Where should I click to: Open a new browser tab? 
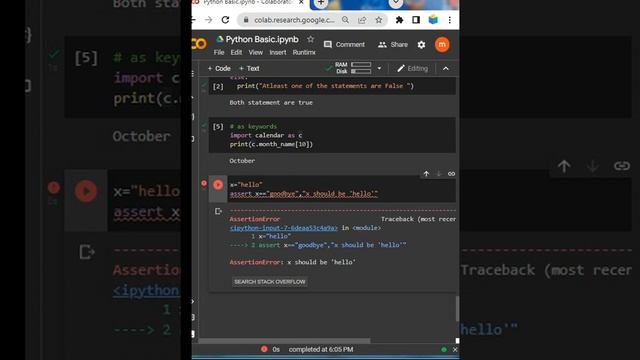click(321, 3)
